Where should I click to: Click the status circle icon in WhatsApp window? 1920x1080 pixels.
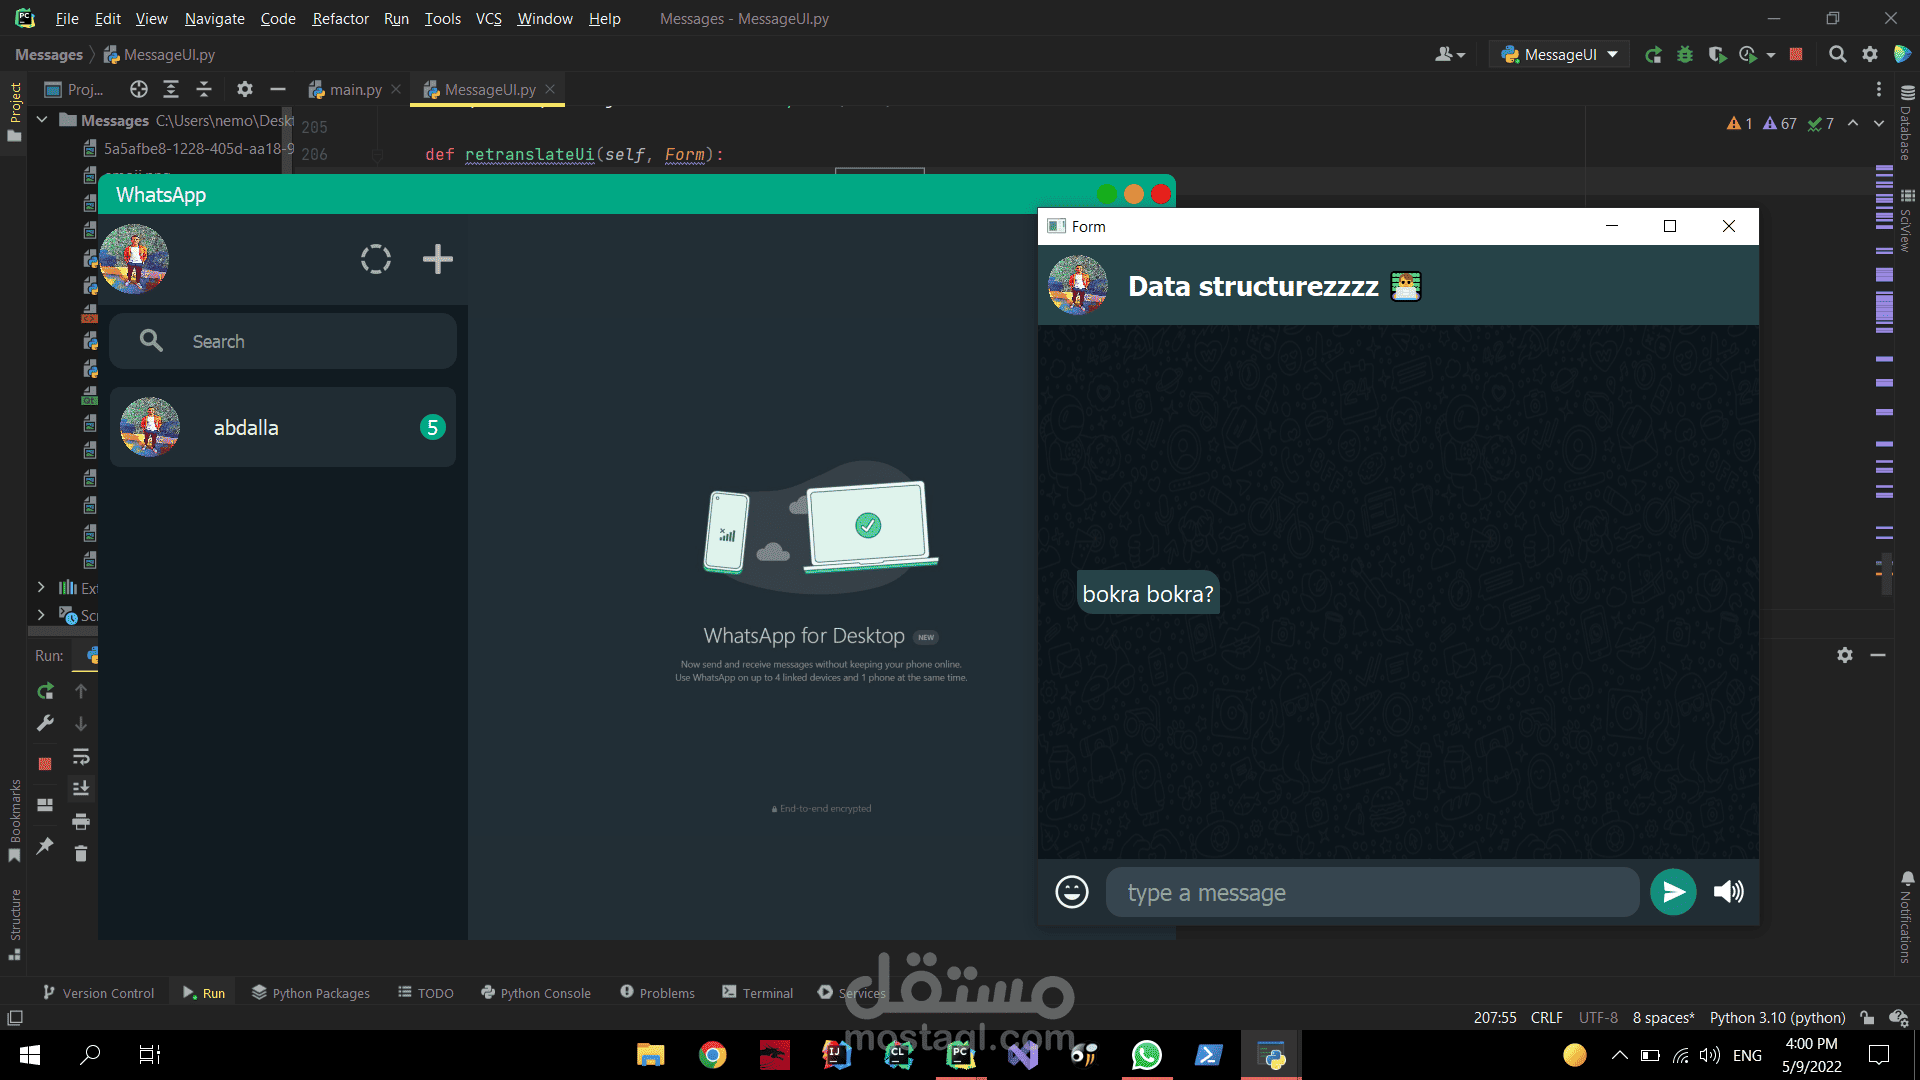[376, 259]
